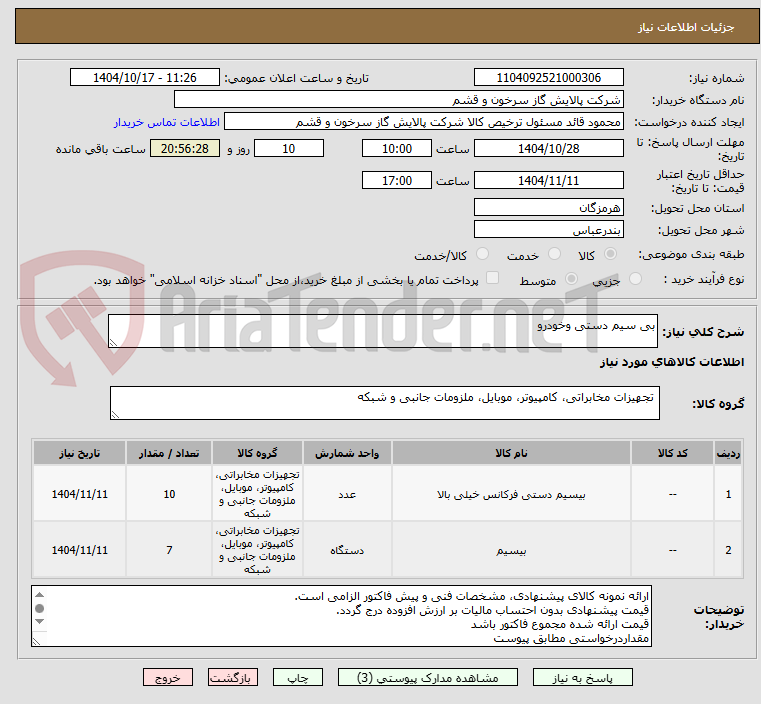Image resolution: width=761 pixels, height=704 pixels.
Task: Click the واحد شمارش column header
Action: click(347, 453)
